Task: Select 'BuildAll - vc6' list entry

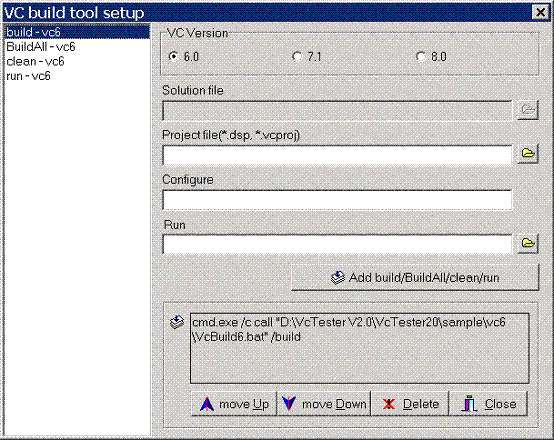Action: (77, 47)
